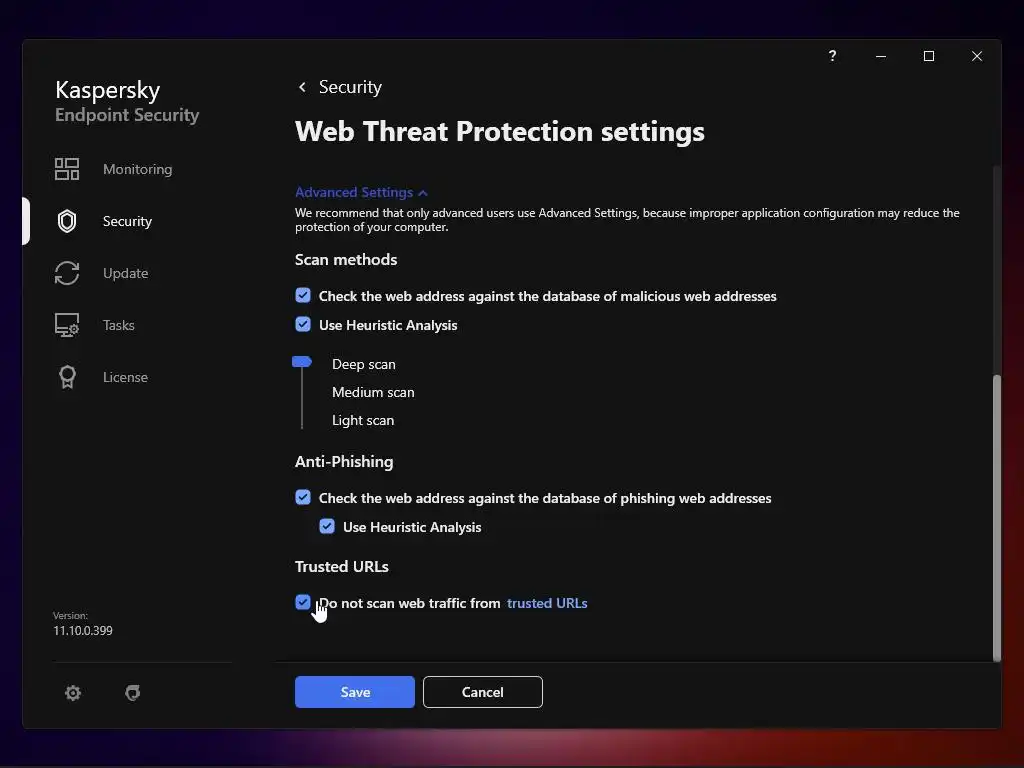Click version number 11.10.0.399
This screenshot has width=1024, height=768.
pos(83,631)
